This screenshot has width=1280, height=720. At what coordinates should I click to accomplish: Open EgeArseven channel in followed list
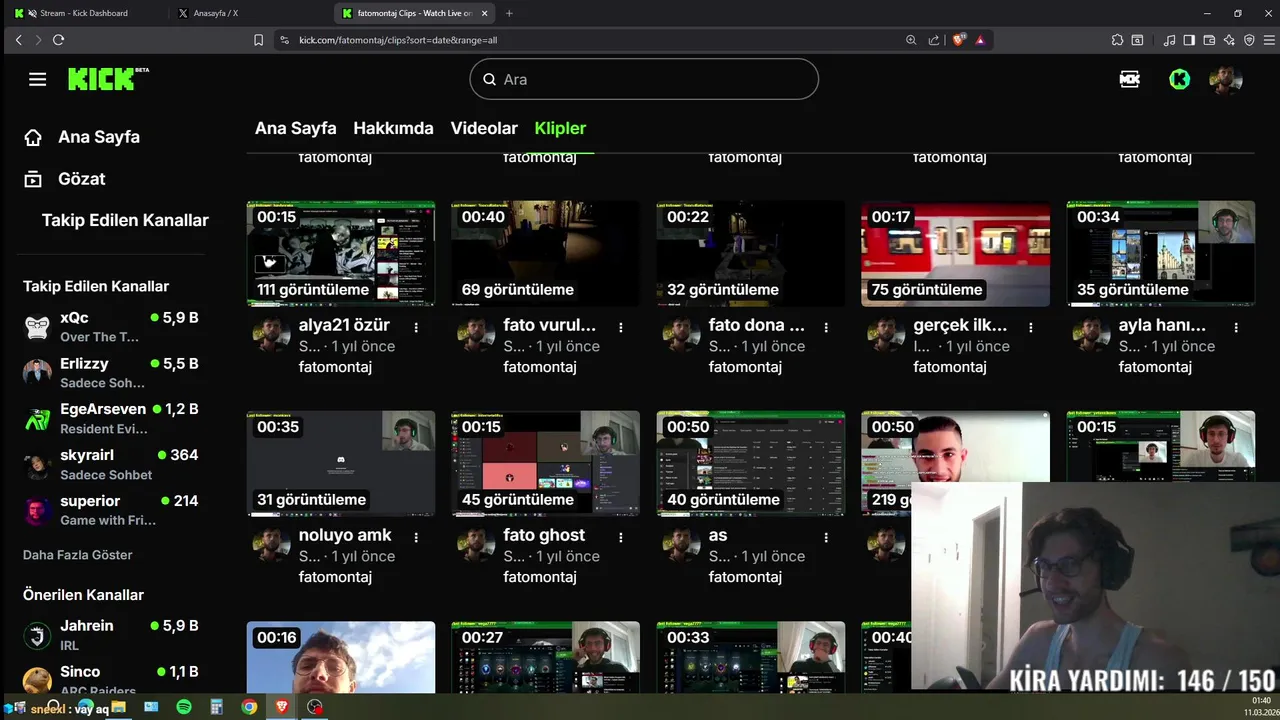click(110, 418)
